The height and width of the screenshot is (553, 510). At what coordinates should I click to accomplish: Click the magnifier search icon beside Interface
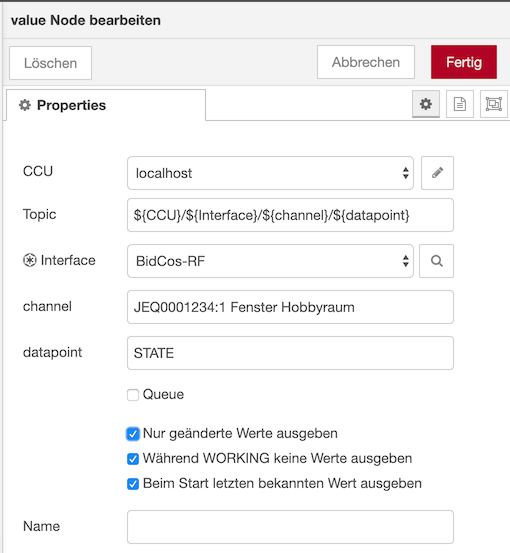(436, 261)
